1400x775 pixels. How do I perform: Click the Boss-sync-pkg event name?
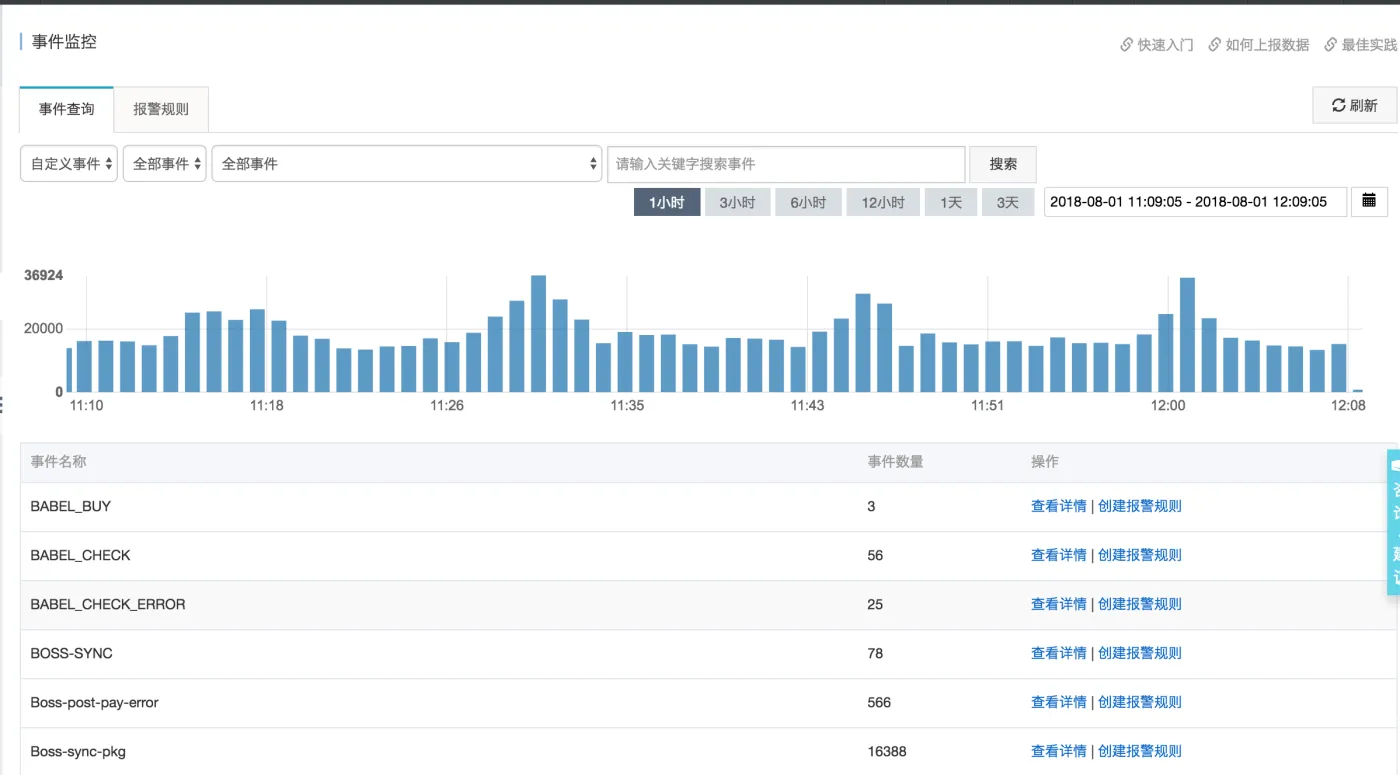pos(78,751)
